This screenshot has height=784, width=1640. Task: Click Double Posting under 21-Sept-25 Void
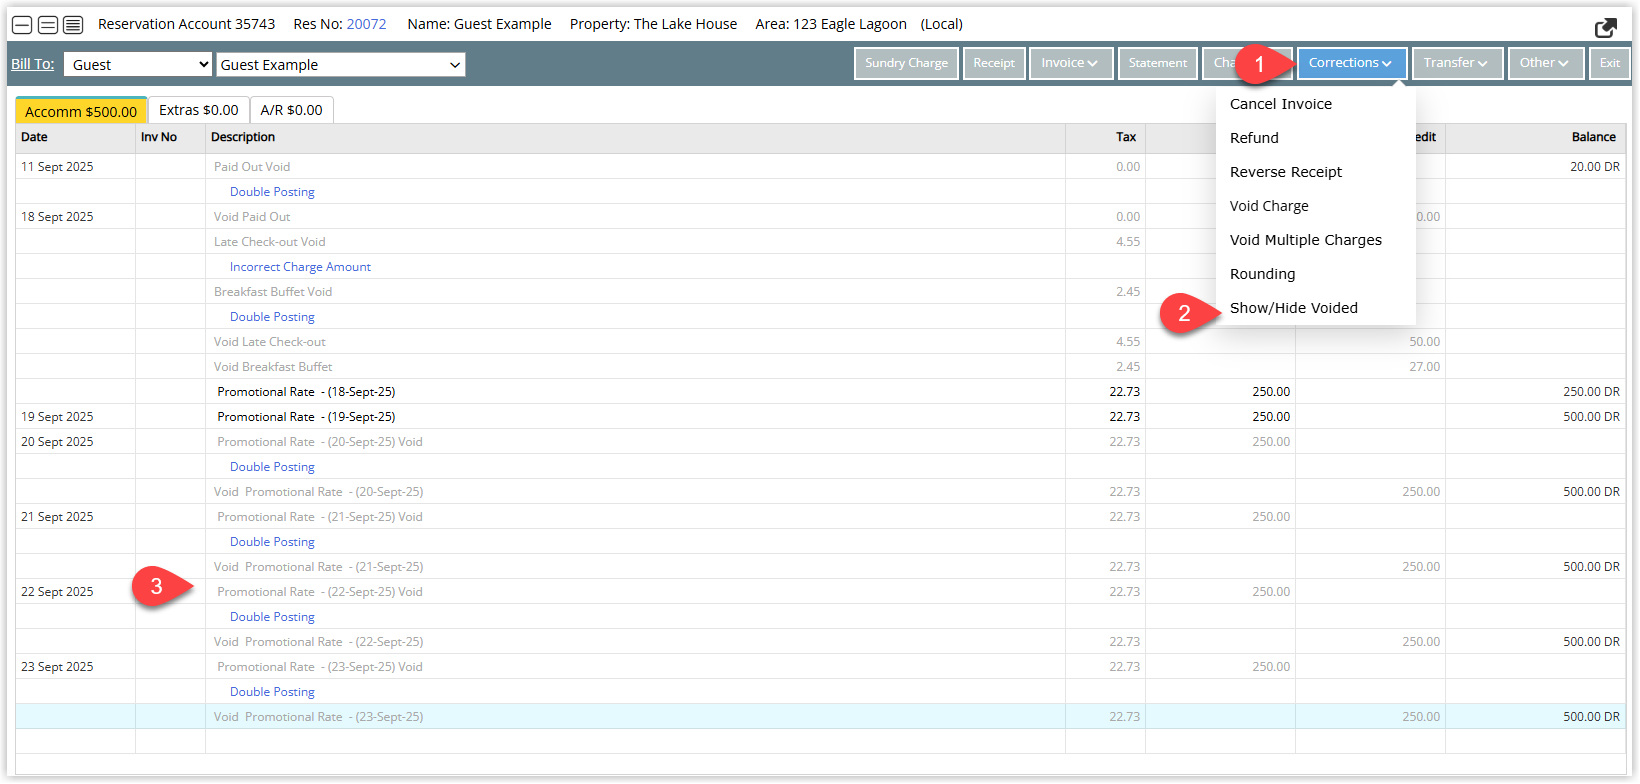pyautogui.click(x=272, y=542)
